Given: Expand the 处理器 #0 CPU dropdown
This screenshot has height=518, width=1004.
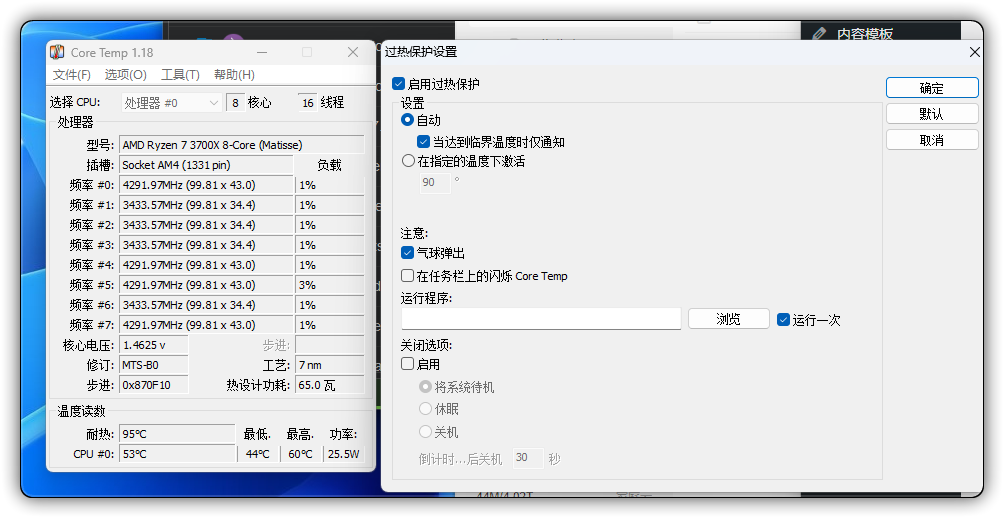Looking at the screenshot, I should 171,102.
